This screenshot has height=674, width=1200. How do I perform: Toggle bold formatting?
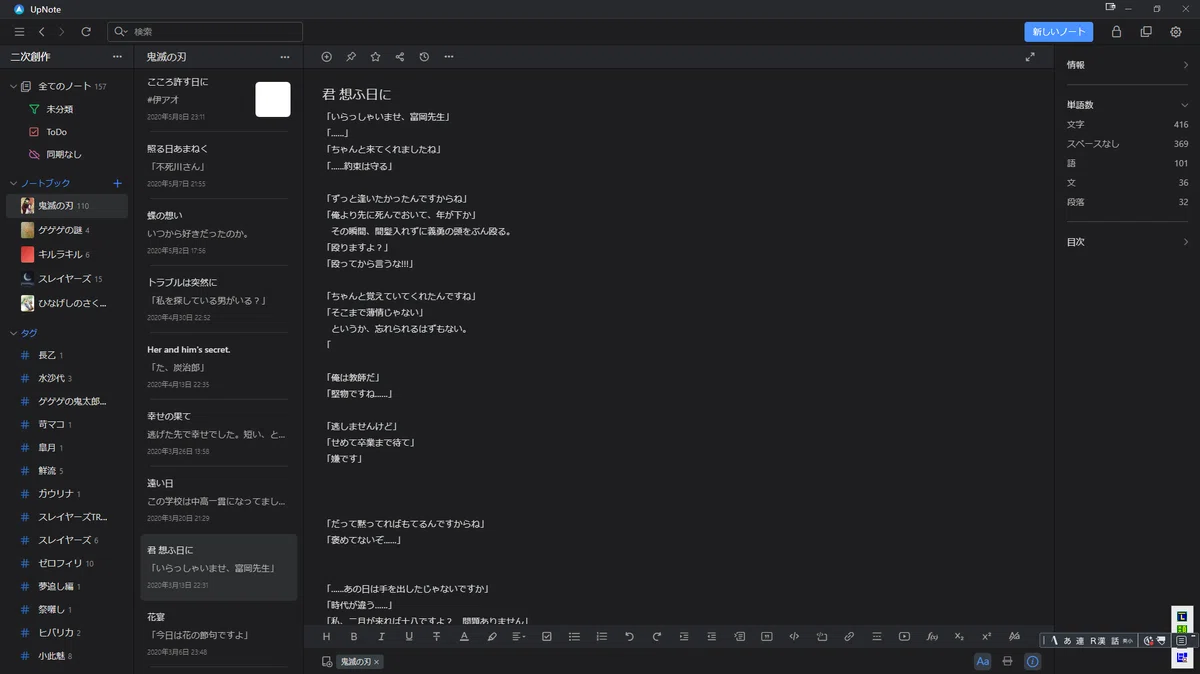(354, 636)
